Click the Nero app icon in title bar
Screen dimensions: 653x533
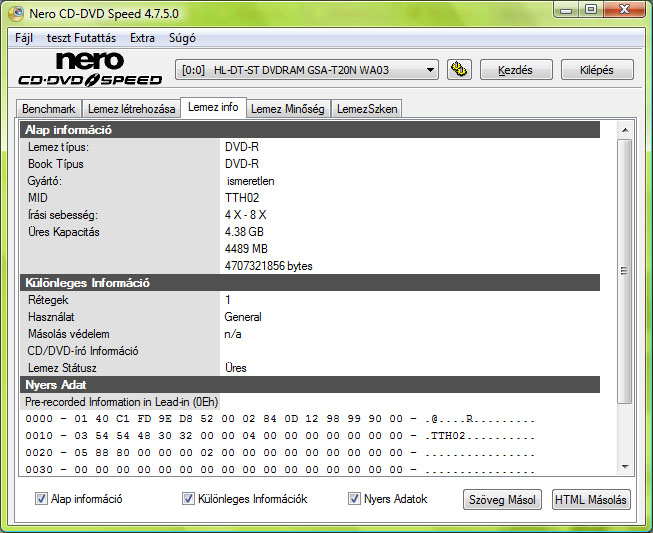16,13
